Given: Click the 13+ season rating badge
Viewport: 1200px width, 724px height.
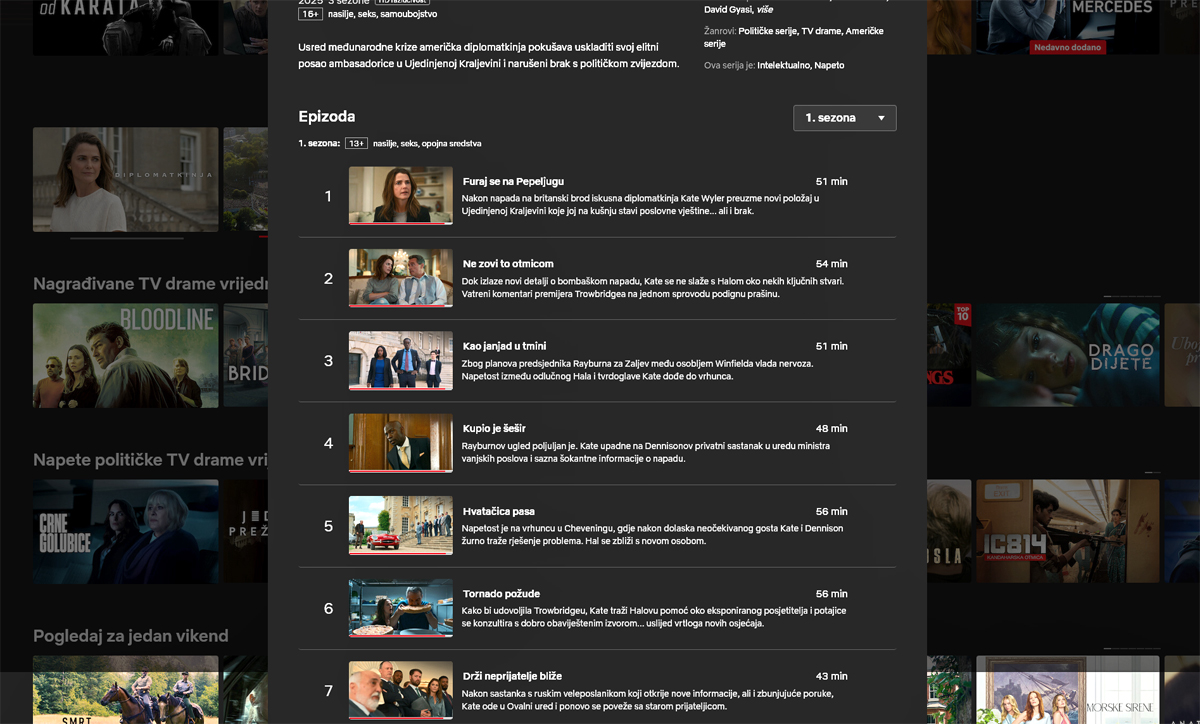Looking at the screenshot, I should (356, 144).
